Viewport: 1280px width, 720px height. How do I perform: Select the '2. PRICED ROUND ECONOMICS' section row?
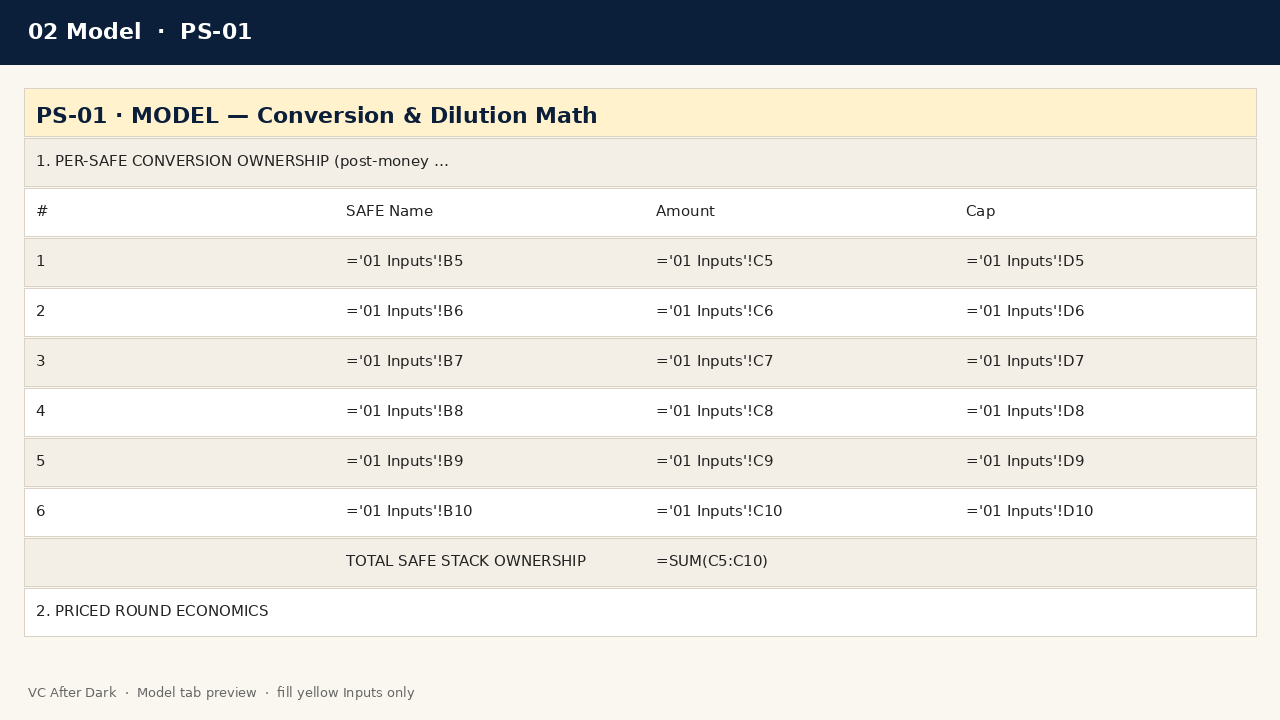pos(640,612)
